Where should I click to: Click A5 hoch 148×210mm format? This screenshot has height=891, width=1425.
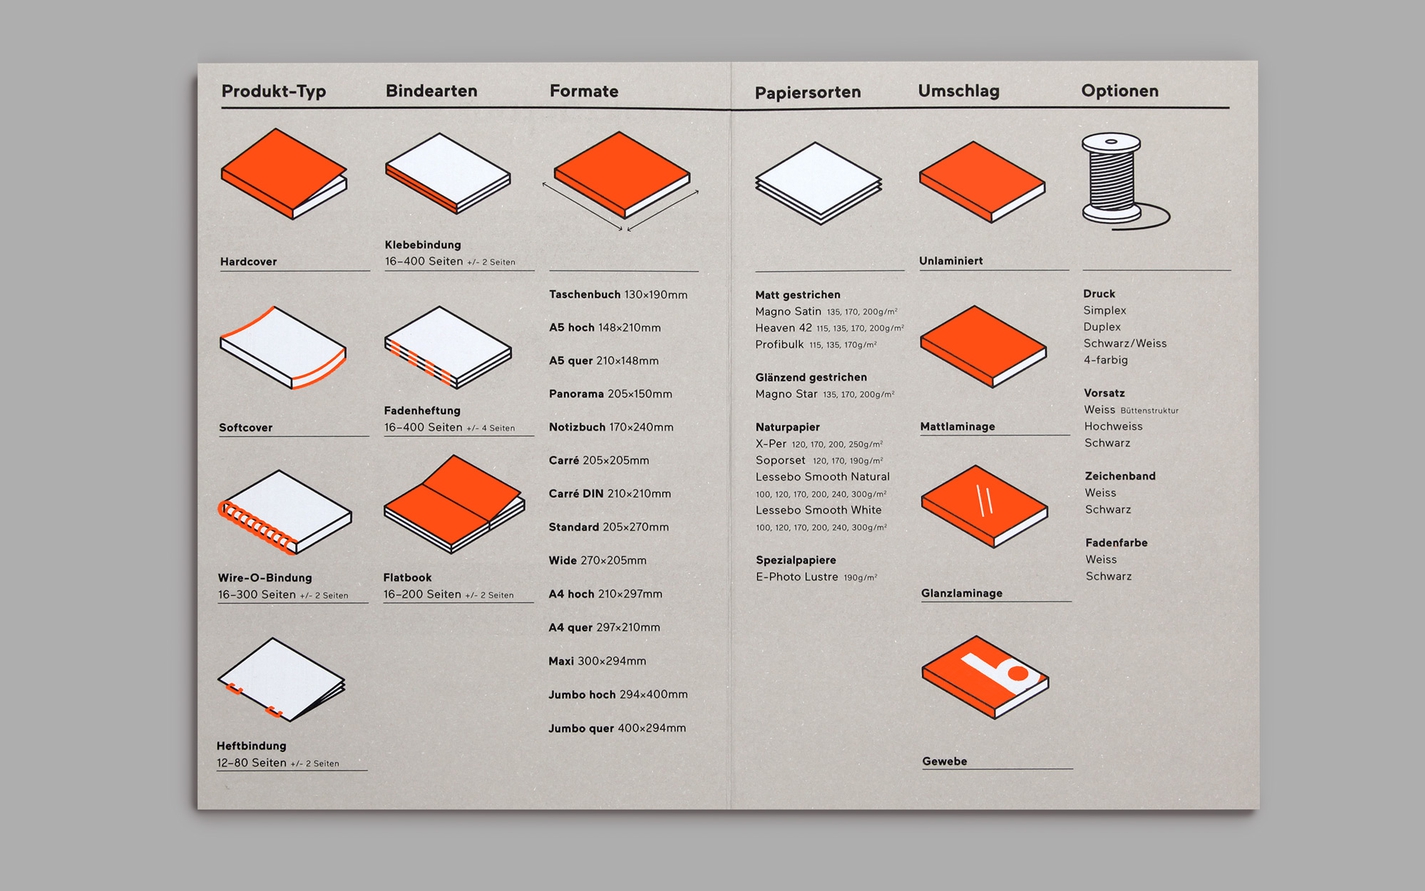pyautogui.click(x=604, y=328)
